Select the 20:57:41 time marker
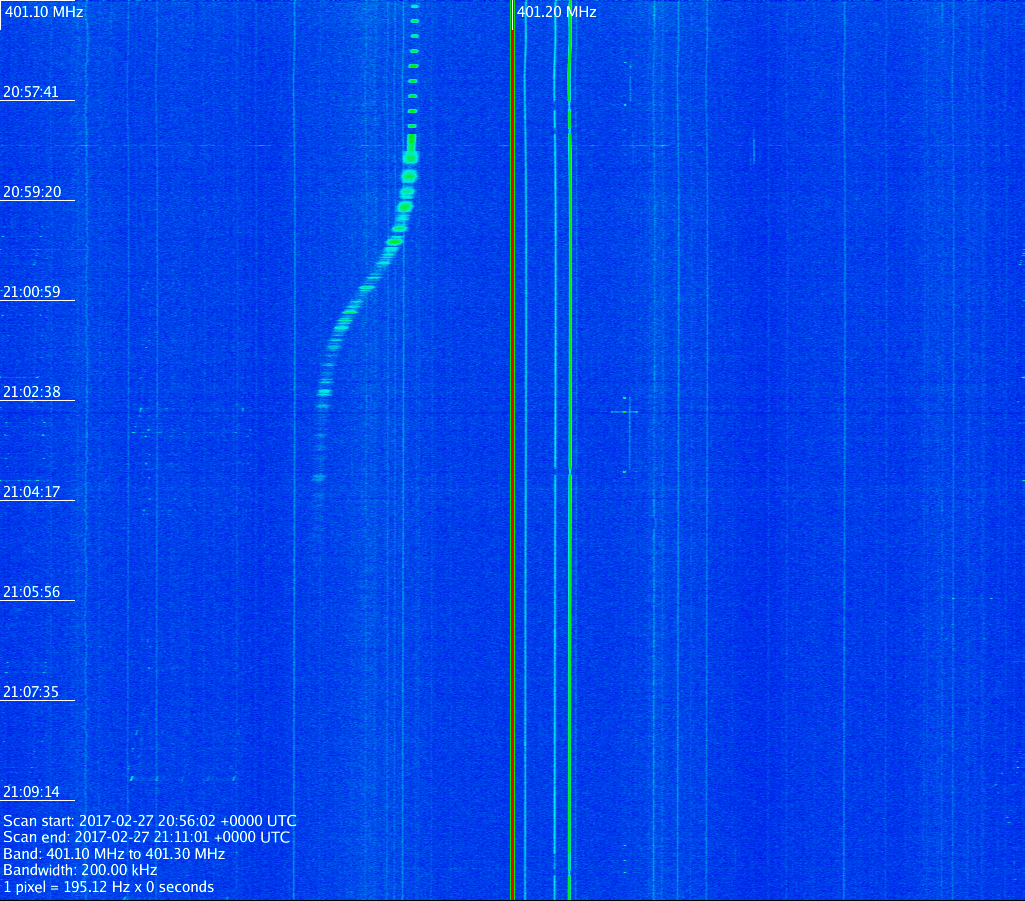The width and height of the screenshot is (1025, 901). tap(31, 92)
